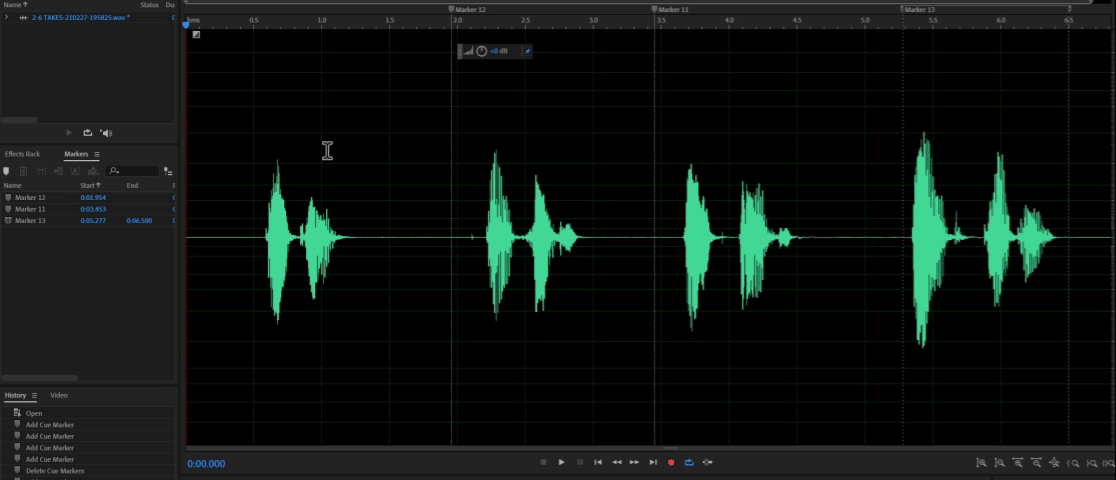This screenshot has width=1116, height=480.
Task: Toggle the HUD pin icon
Action: point(527,51)
